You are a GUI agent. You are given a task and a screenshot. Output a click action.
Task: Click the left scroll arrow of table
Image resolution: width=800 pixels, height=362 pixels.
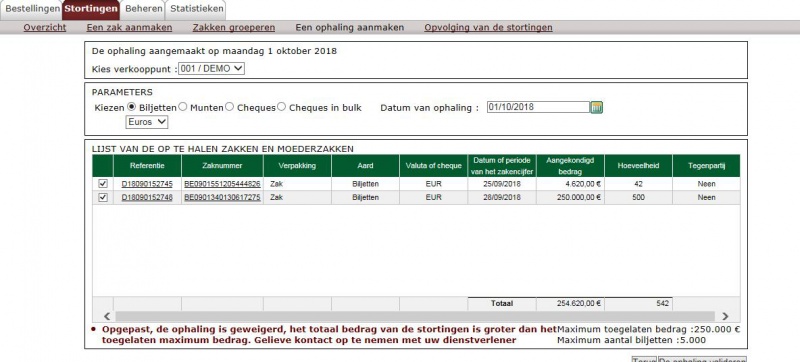click(107, 316)
